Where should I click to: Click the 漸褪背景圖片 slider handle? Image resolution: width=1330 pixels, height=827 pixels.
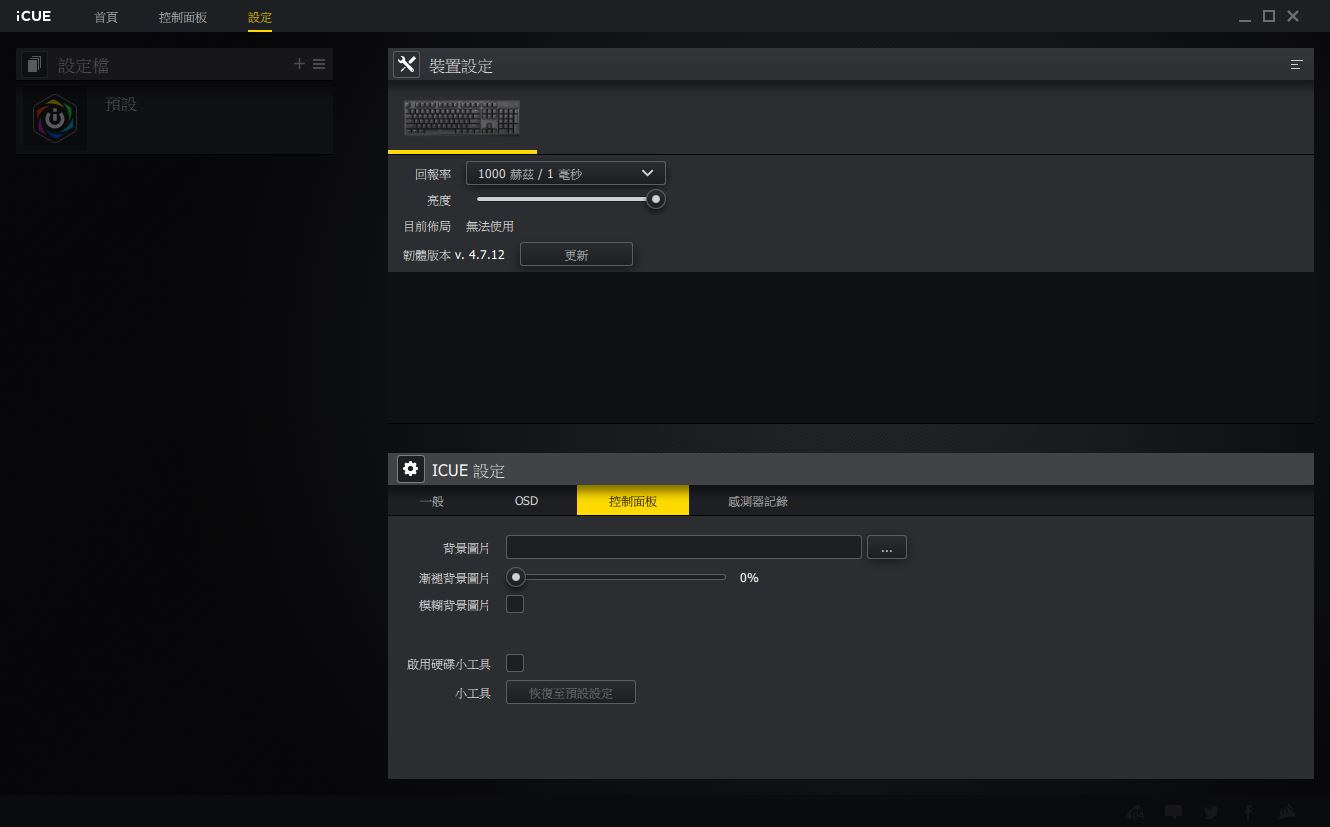click(515, 577)
